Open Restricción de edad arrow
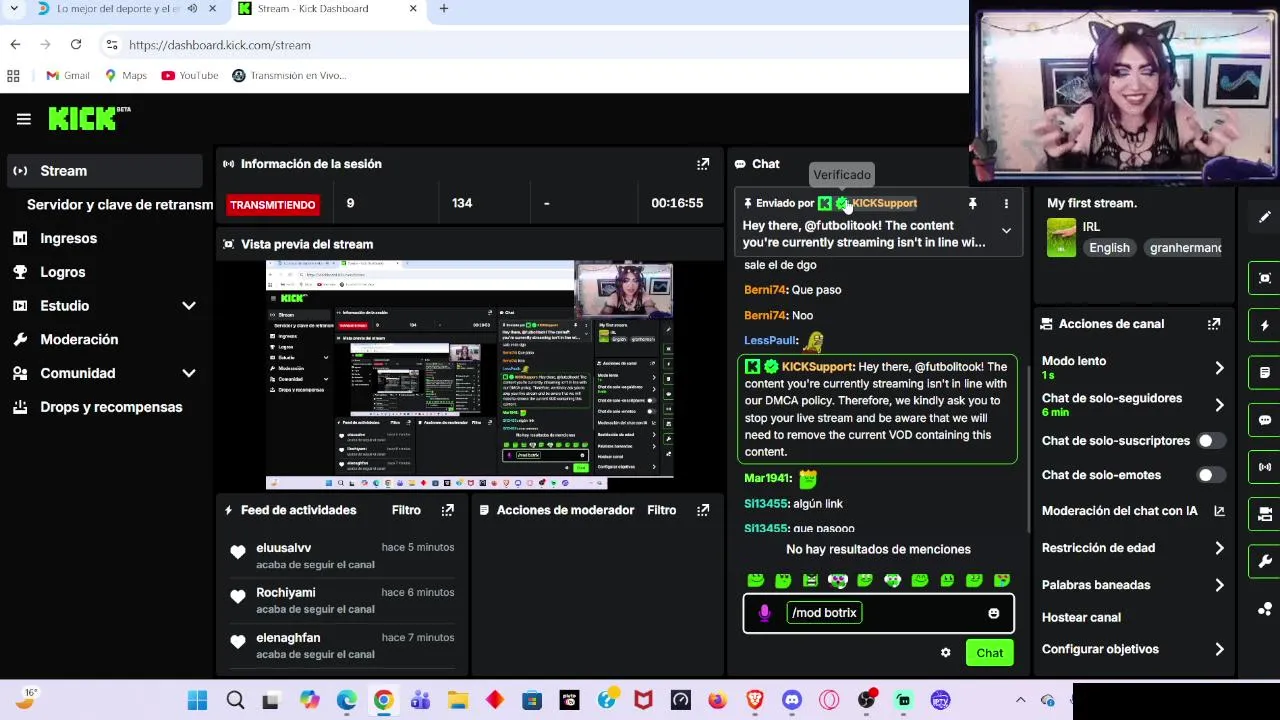The image size is (1280, 720). point(1219,548)
